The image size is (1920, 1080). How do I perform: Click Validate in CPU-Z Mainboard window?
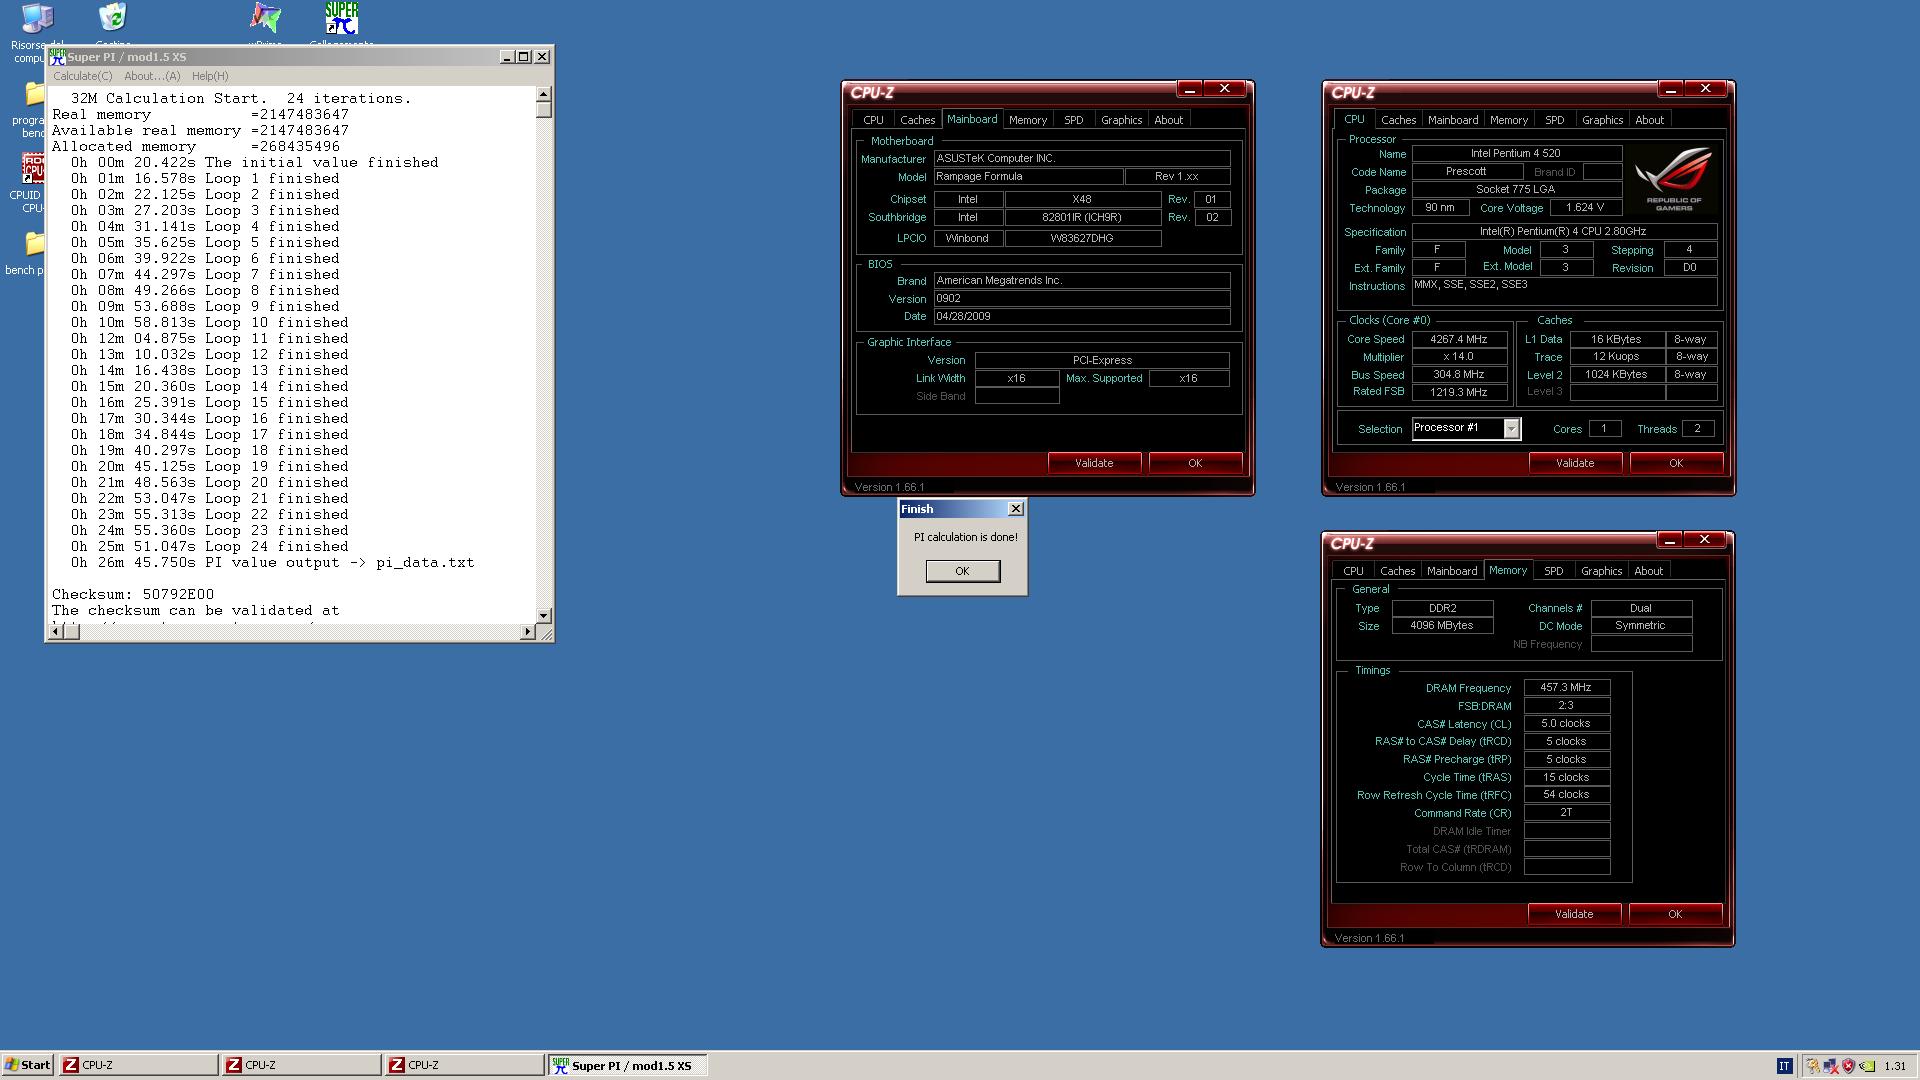(x=1094, y=463)
